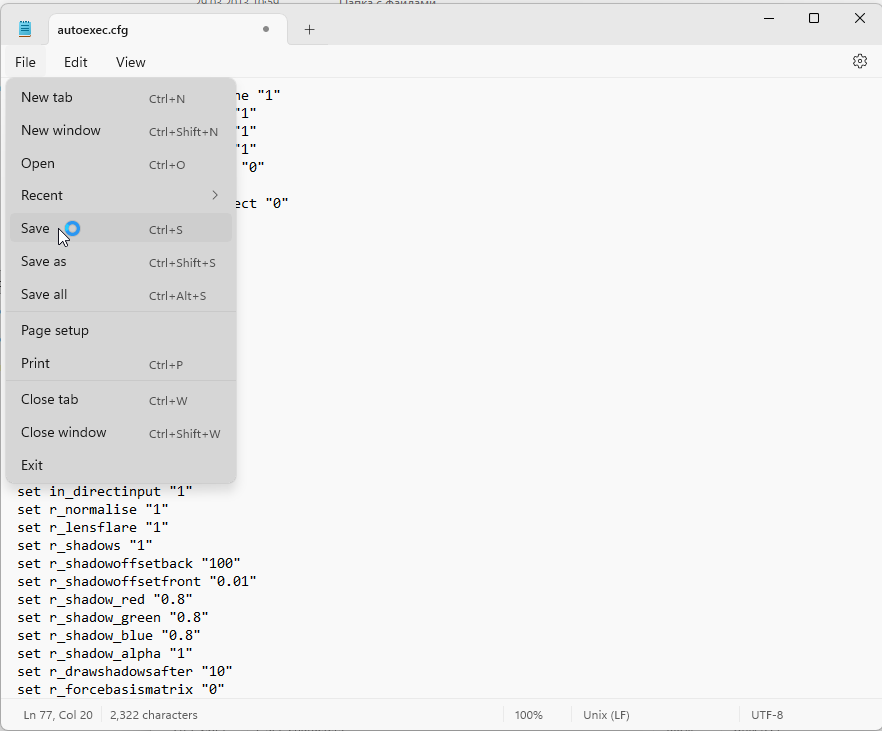This screenshot has width=882, height=731.
Task: Click the Notepad app icon in title bar
Action: (25, 29)
